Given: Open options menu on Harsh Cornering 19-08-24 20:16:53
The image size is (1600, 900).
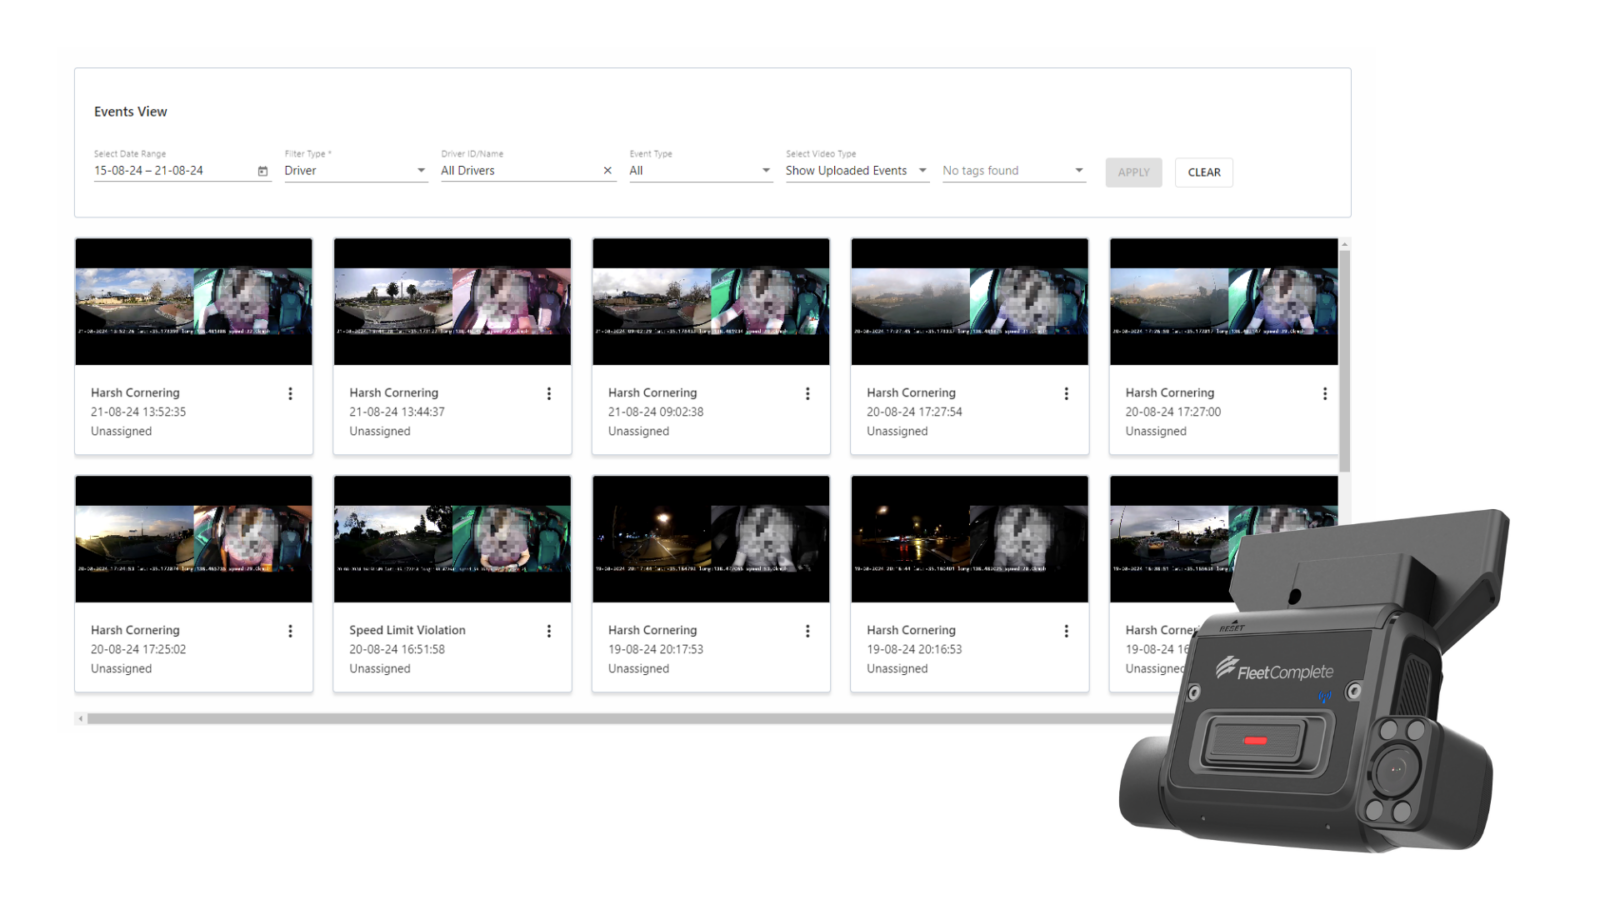Looking at the screenshot, I should tap(1066, 631).
